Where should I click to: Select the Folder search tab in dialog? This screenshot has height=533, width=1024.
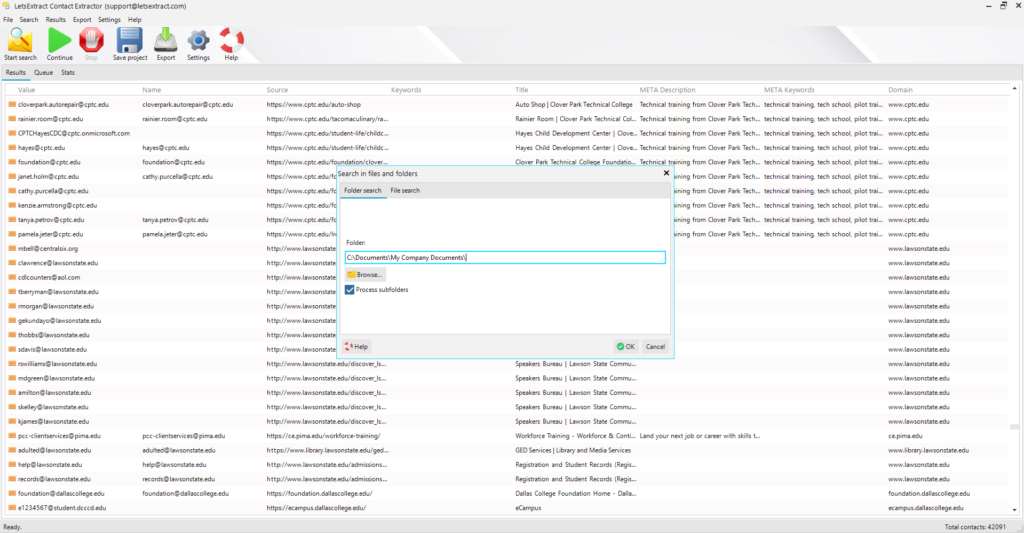[x=362, y=191]
